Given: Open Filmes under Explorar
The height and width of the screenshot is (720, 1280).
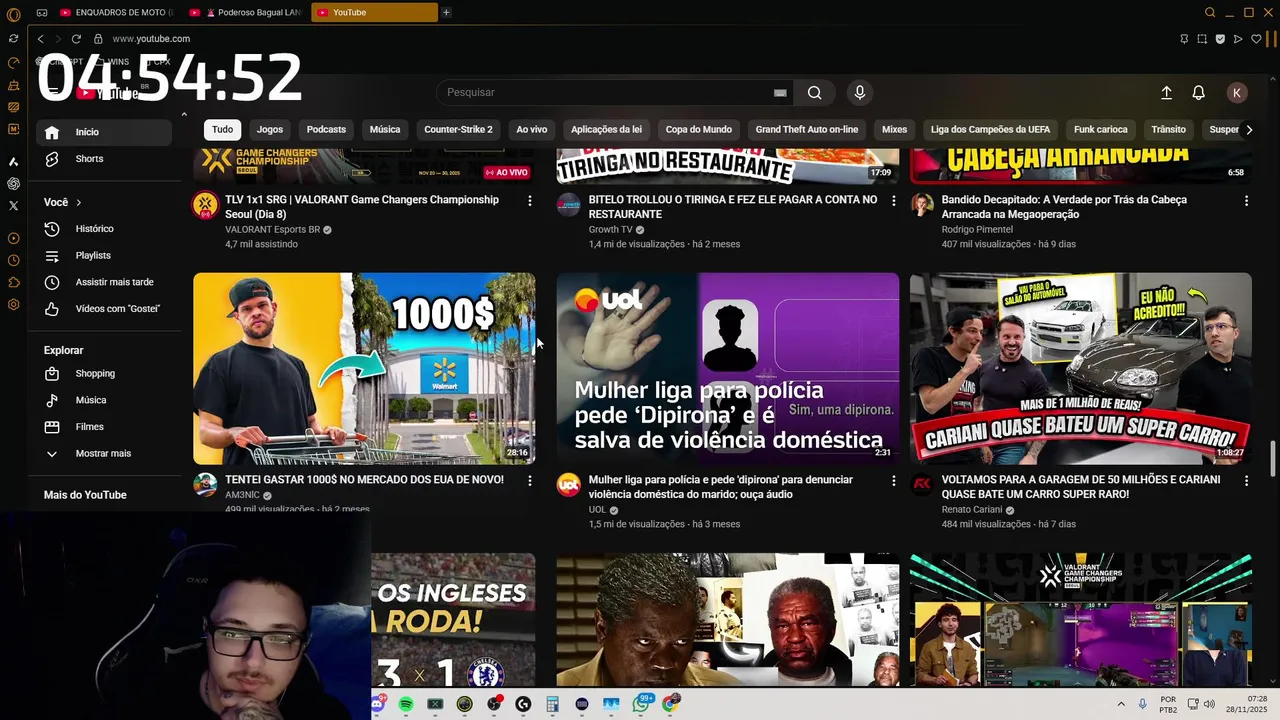Looking at the screenshot, I should click(x=104, y=427).
